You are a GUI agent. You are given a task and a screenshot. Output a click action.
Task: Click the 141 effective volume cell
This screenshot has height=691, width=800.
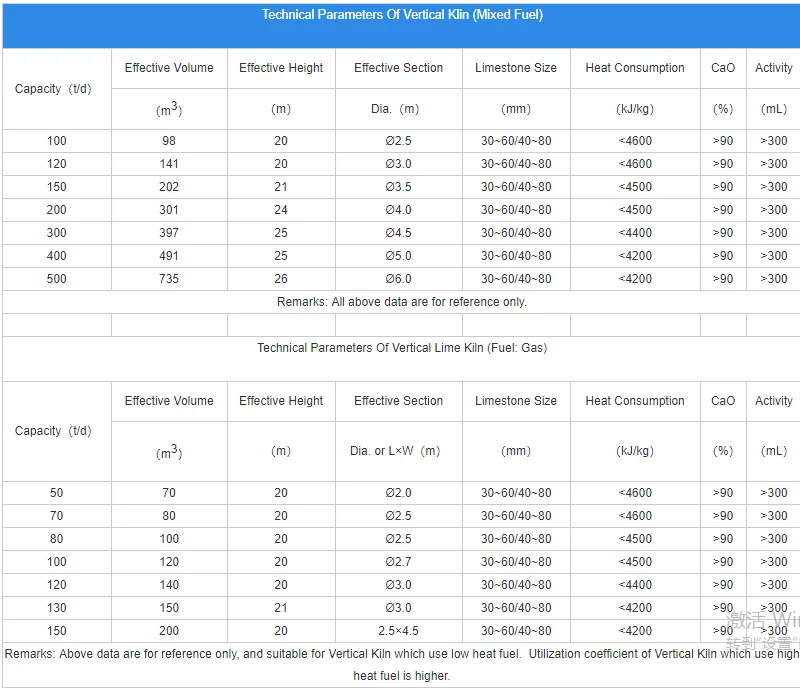click(169, 164)
